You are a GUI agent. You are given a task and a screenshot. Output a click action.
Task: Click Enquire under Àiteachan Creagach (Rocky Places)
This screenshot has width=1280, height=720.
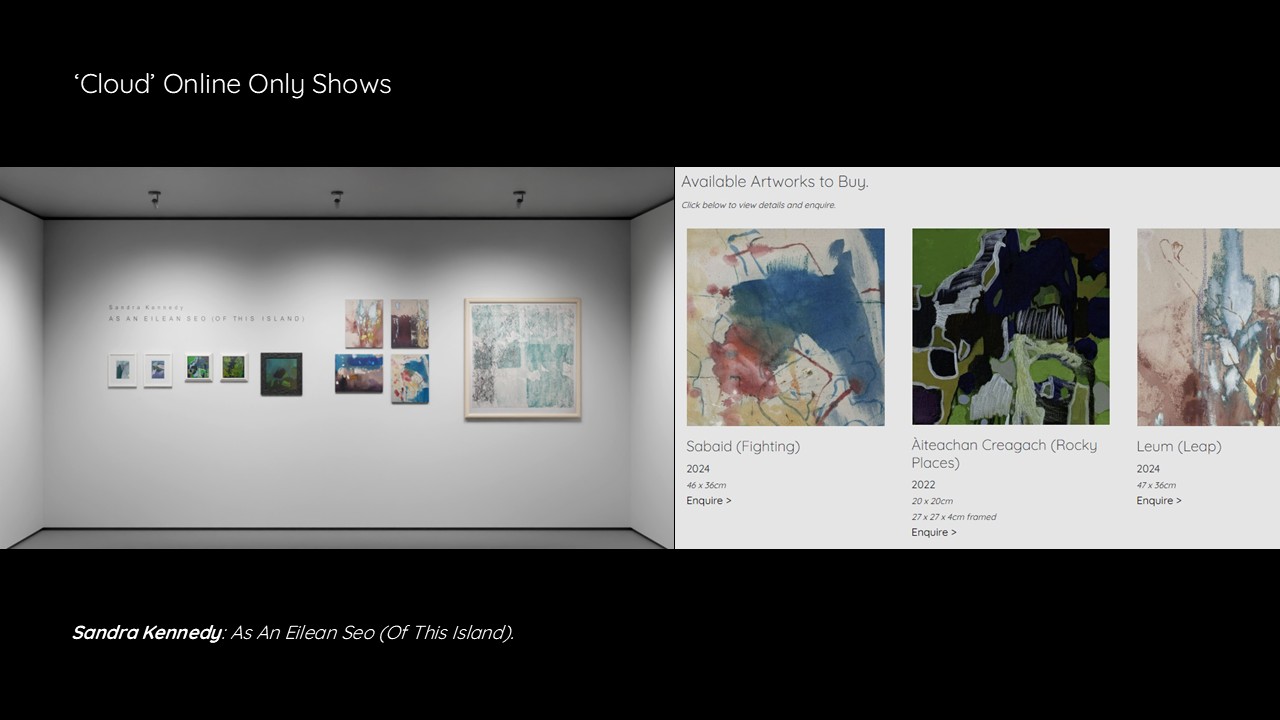(934, 532)
